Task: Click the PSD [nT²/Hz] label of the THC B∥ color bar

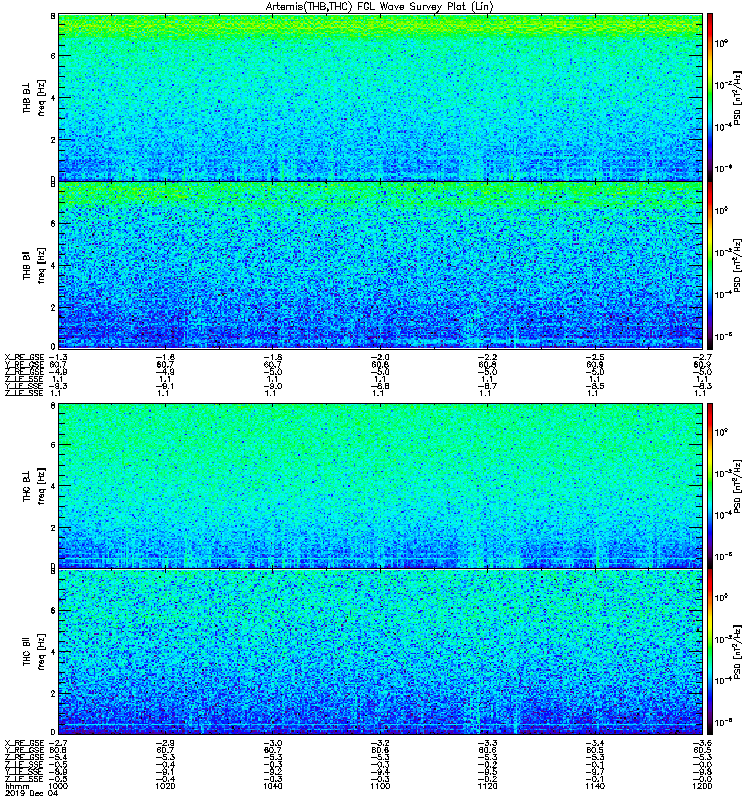Action: [737, 651]
